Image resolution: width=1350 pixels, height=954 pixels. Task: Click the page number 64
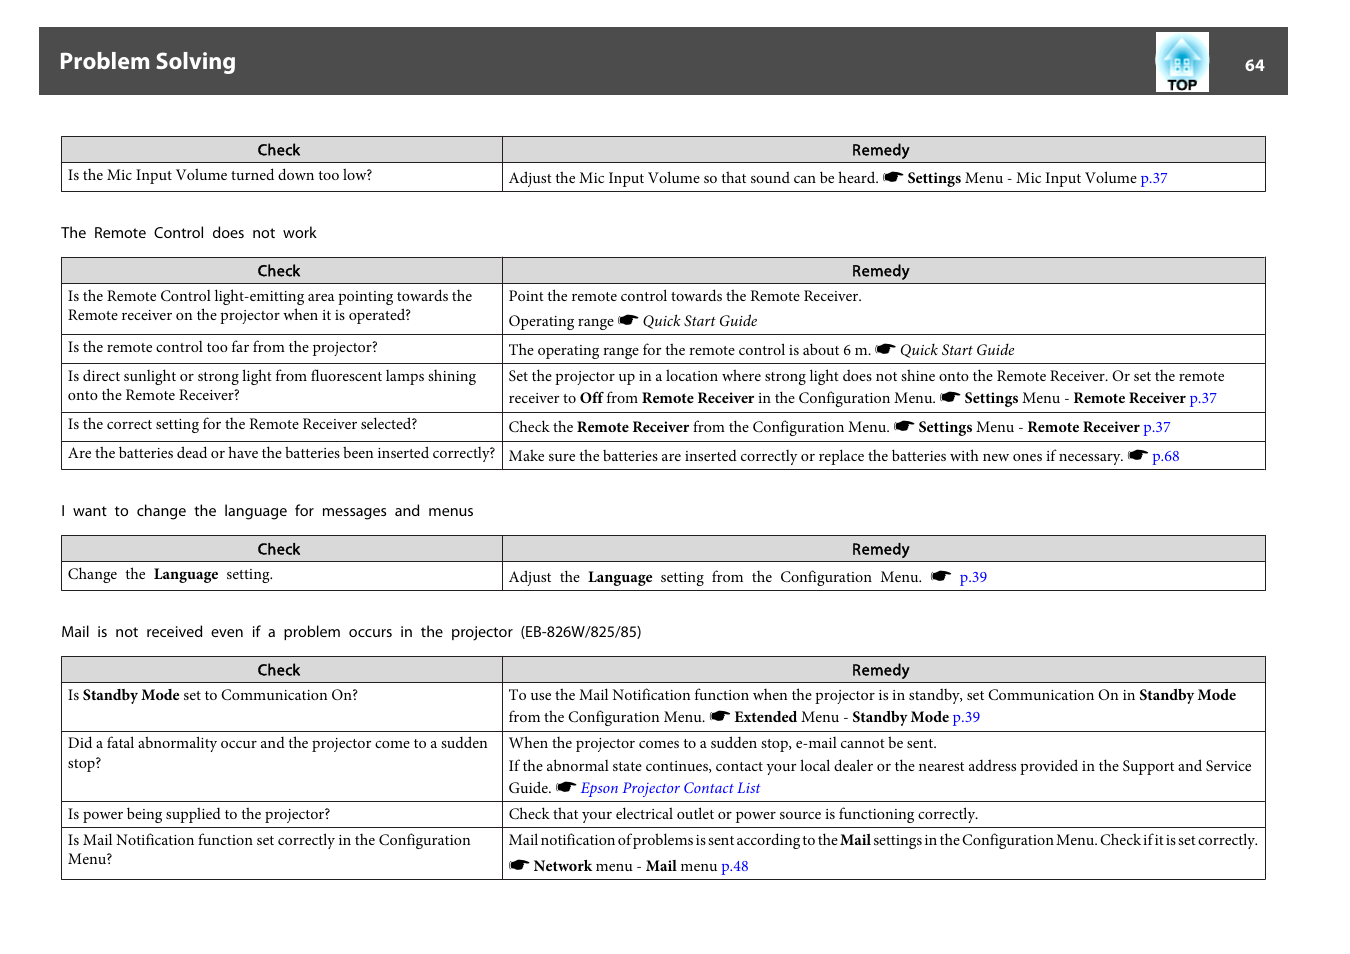(x=1254, y=65)
